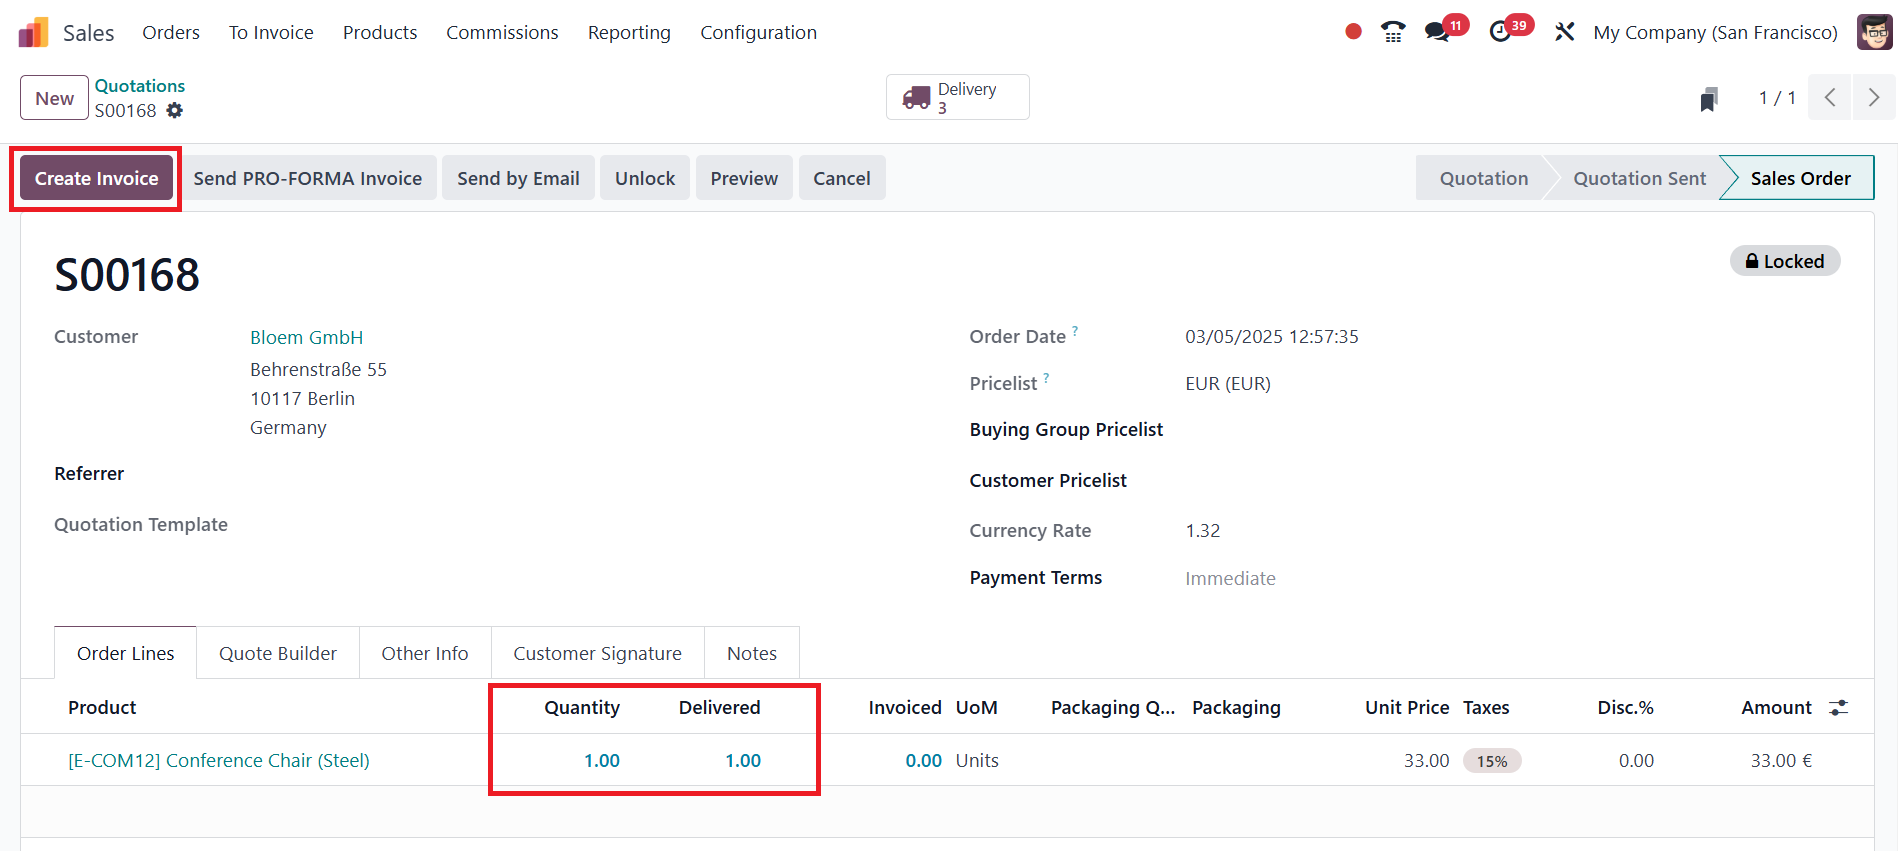
Task: Click the Pricelist field EUR (EUR)
Action: [1228, 384]
